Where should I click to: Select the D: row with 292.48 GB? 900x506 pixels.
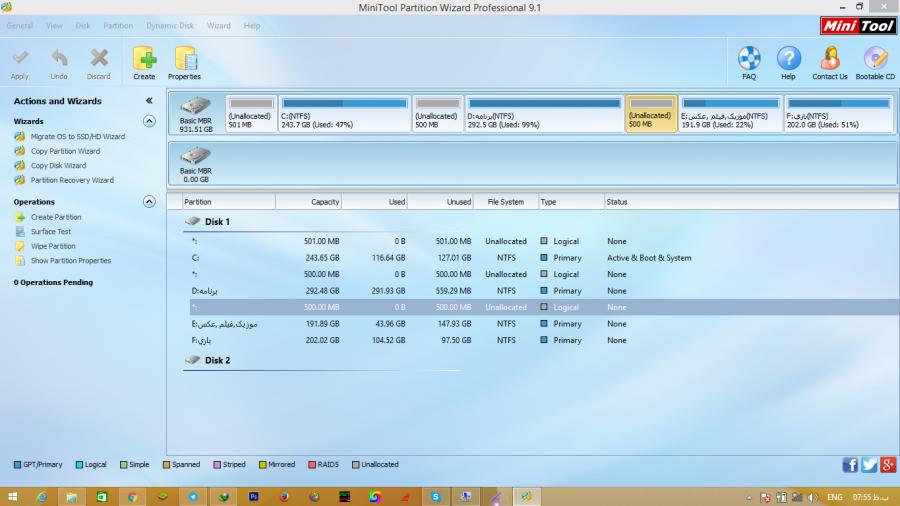click(544, 291)
